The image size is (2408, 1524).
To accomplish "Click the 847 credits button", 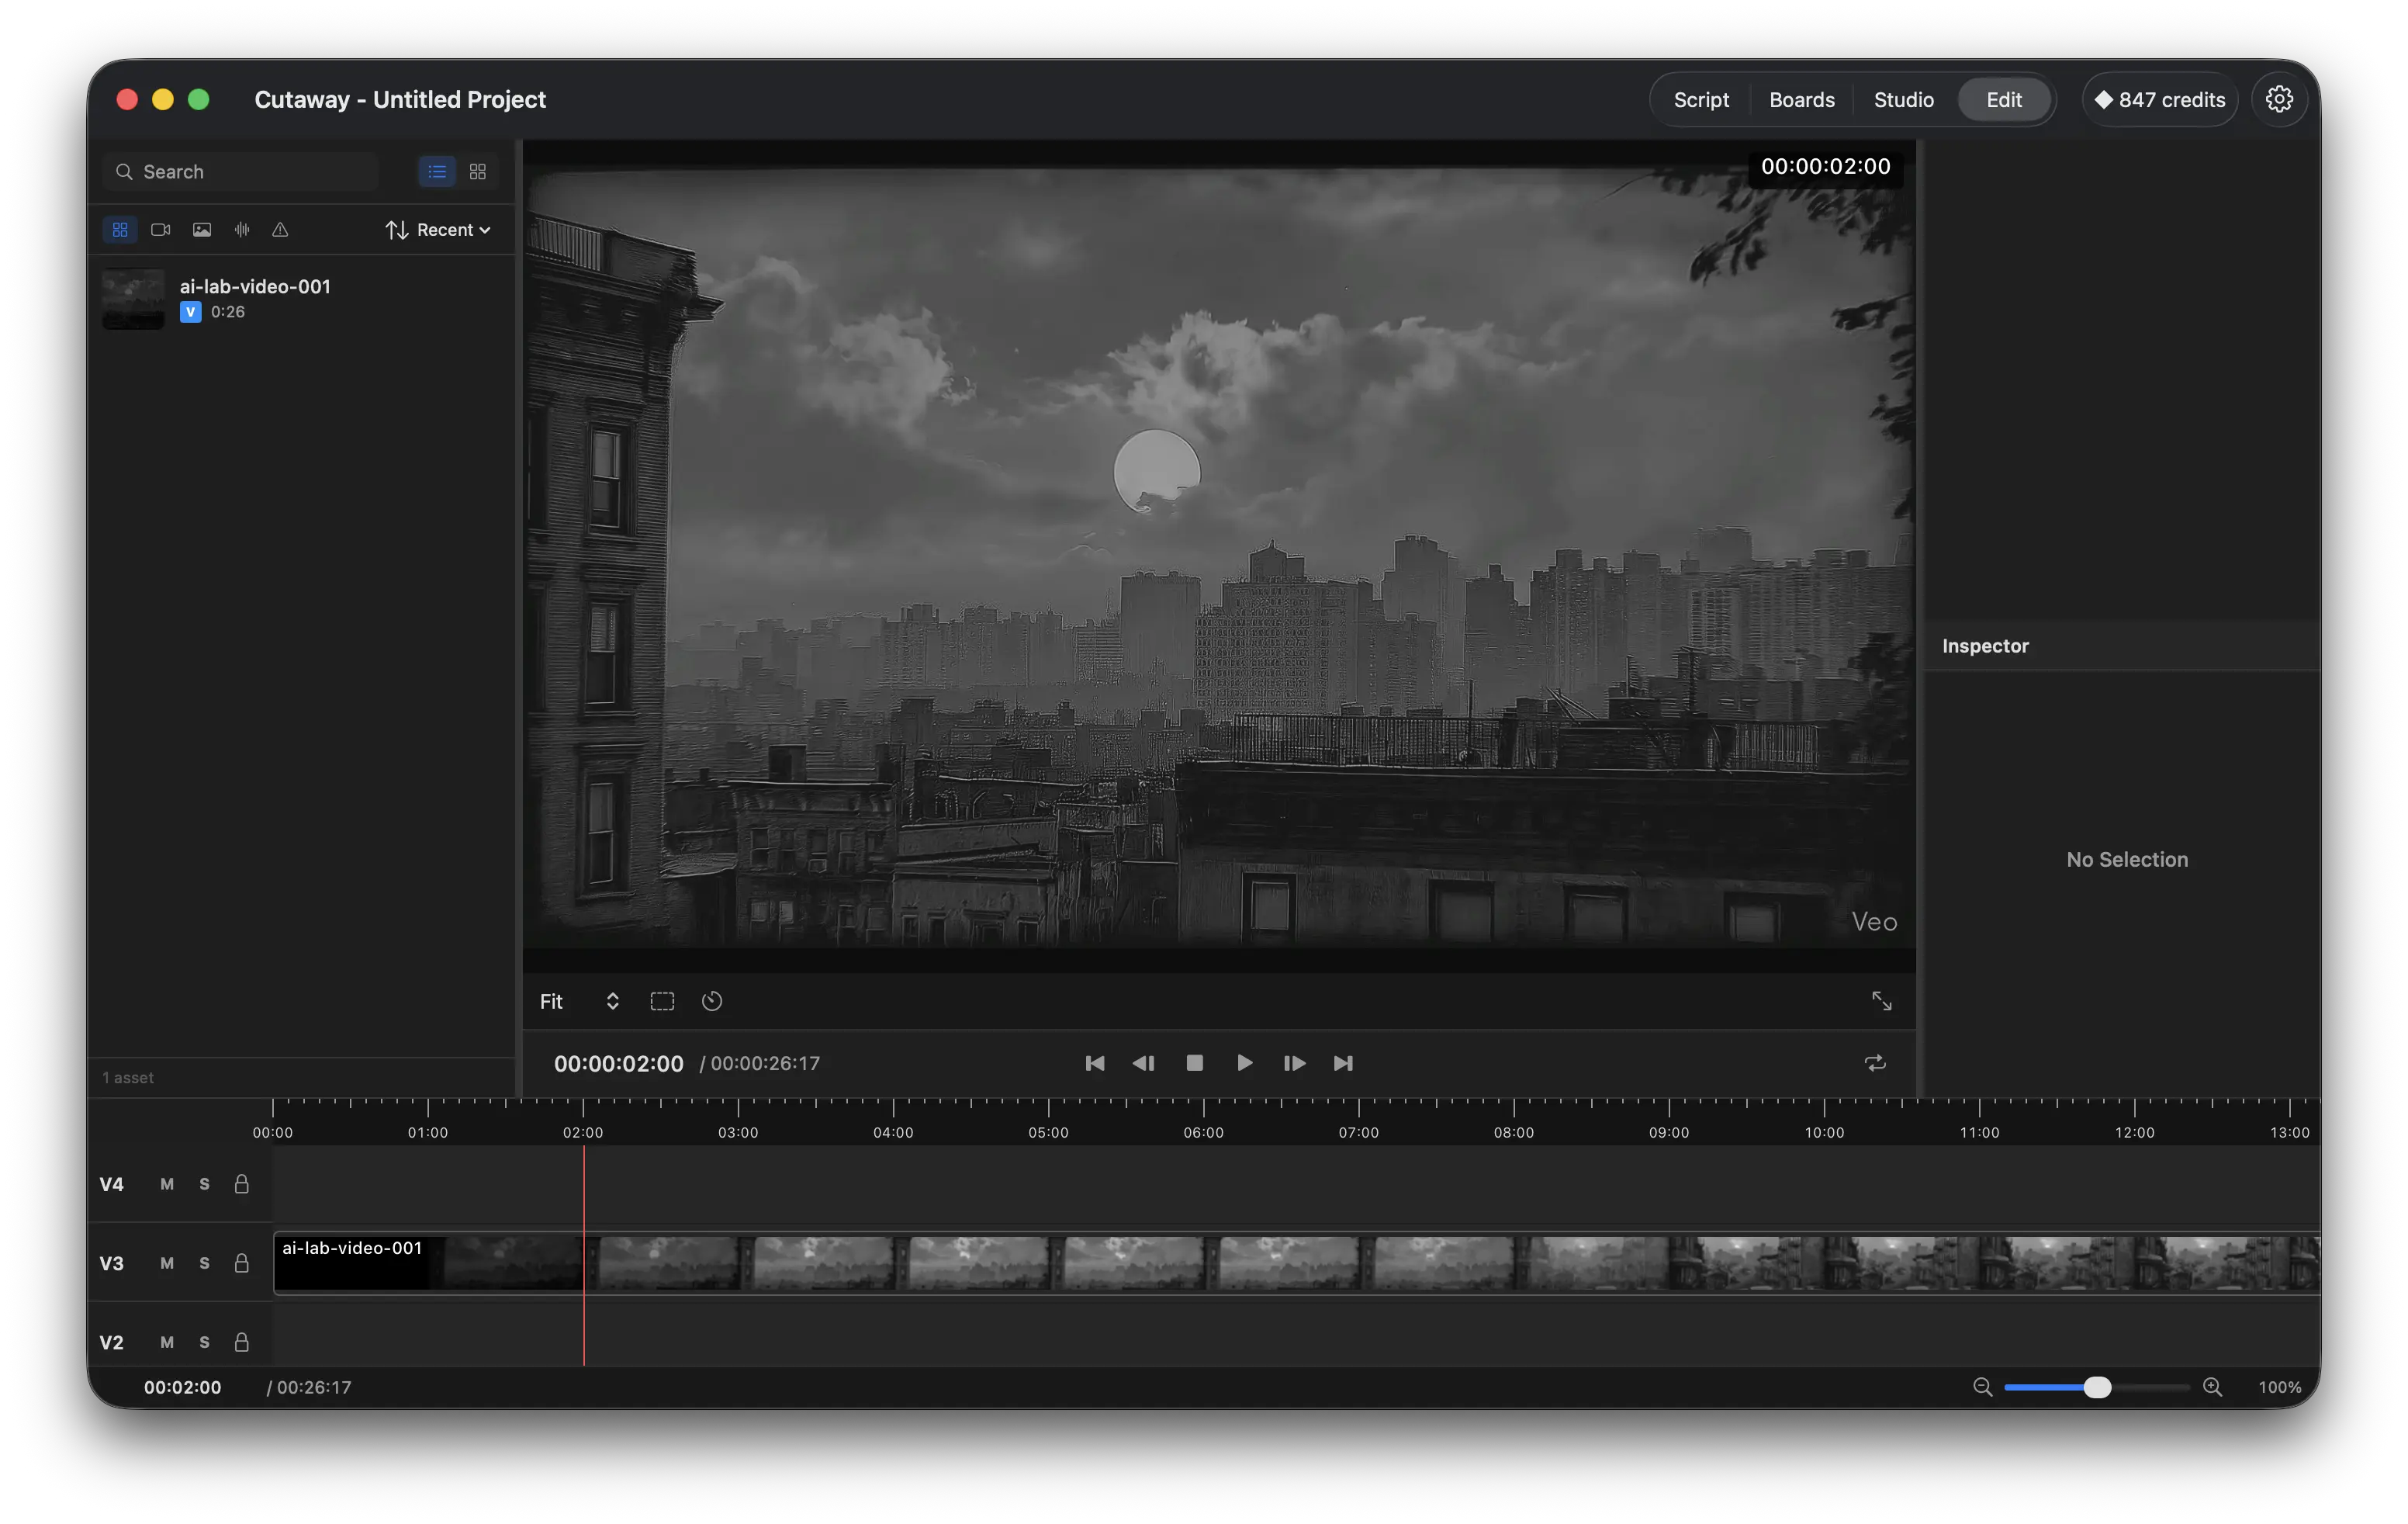I will point(2160,99).
